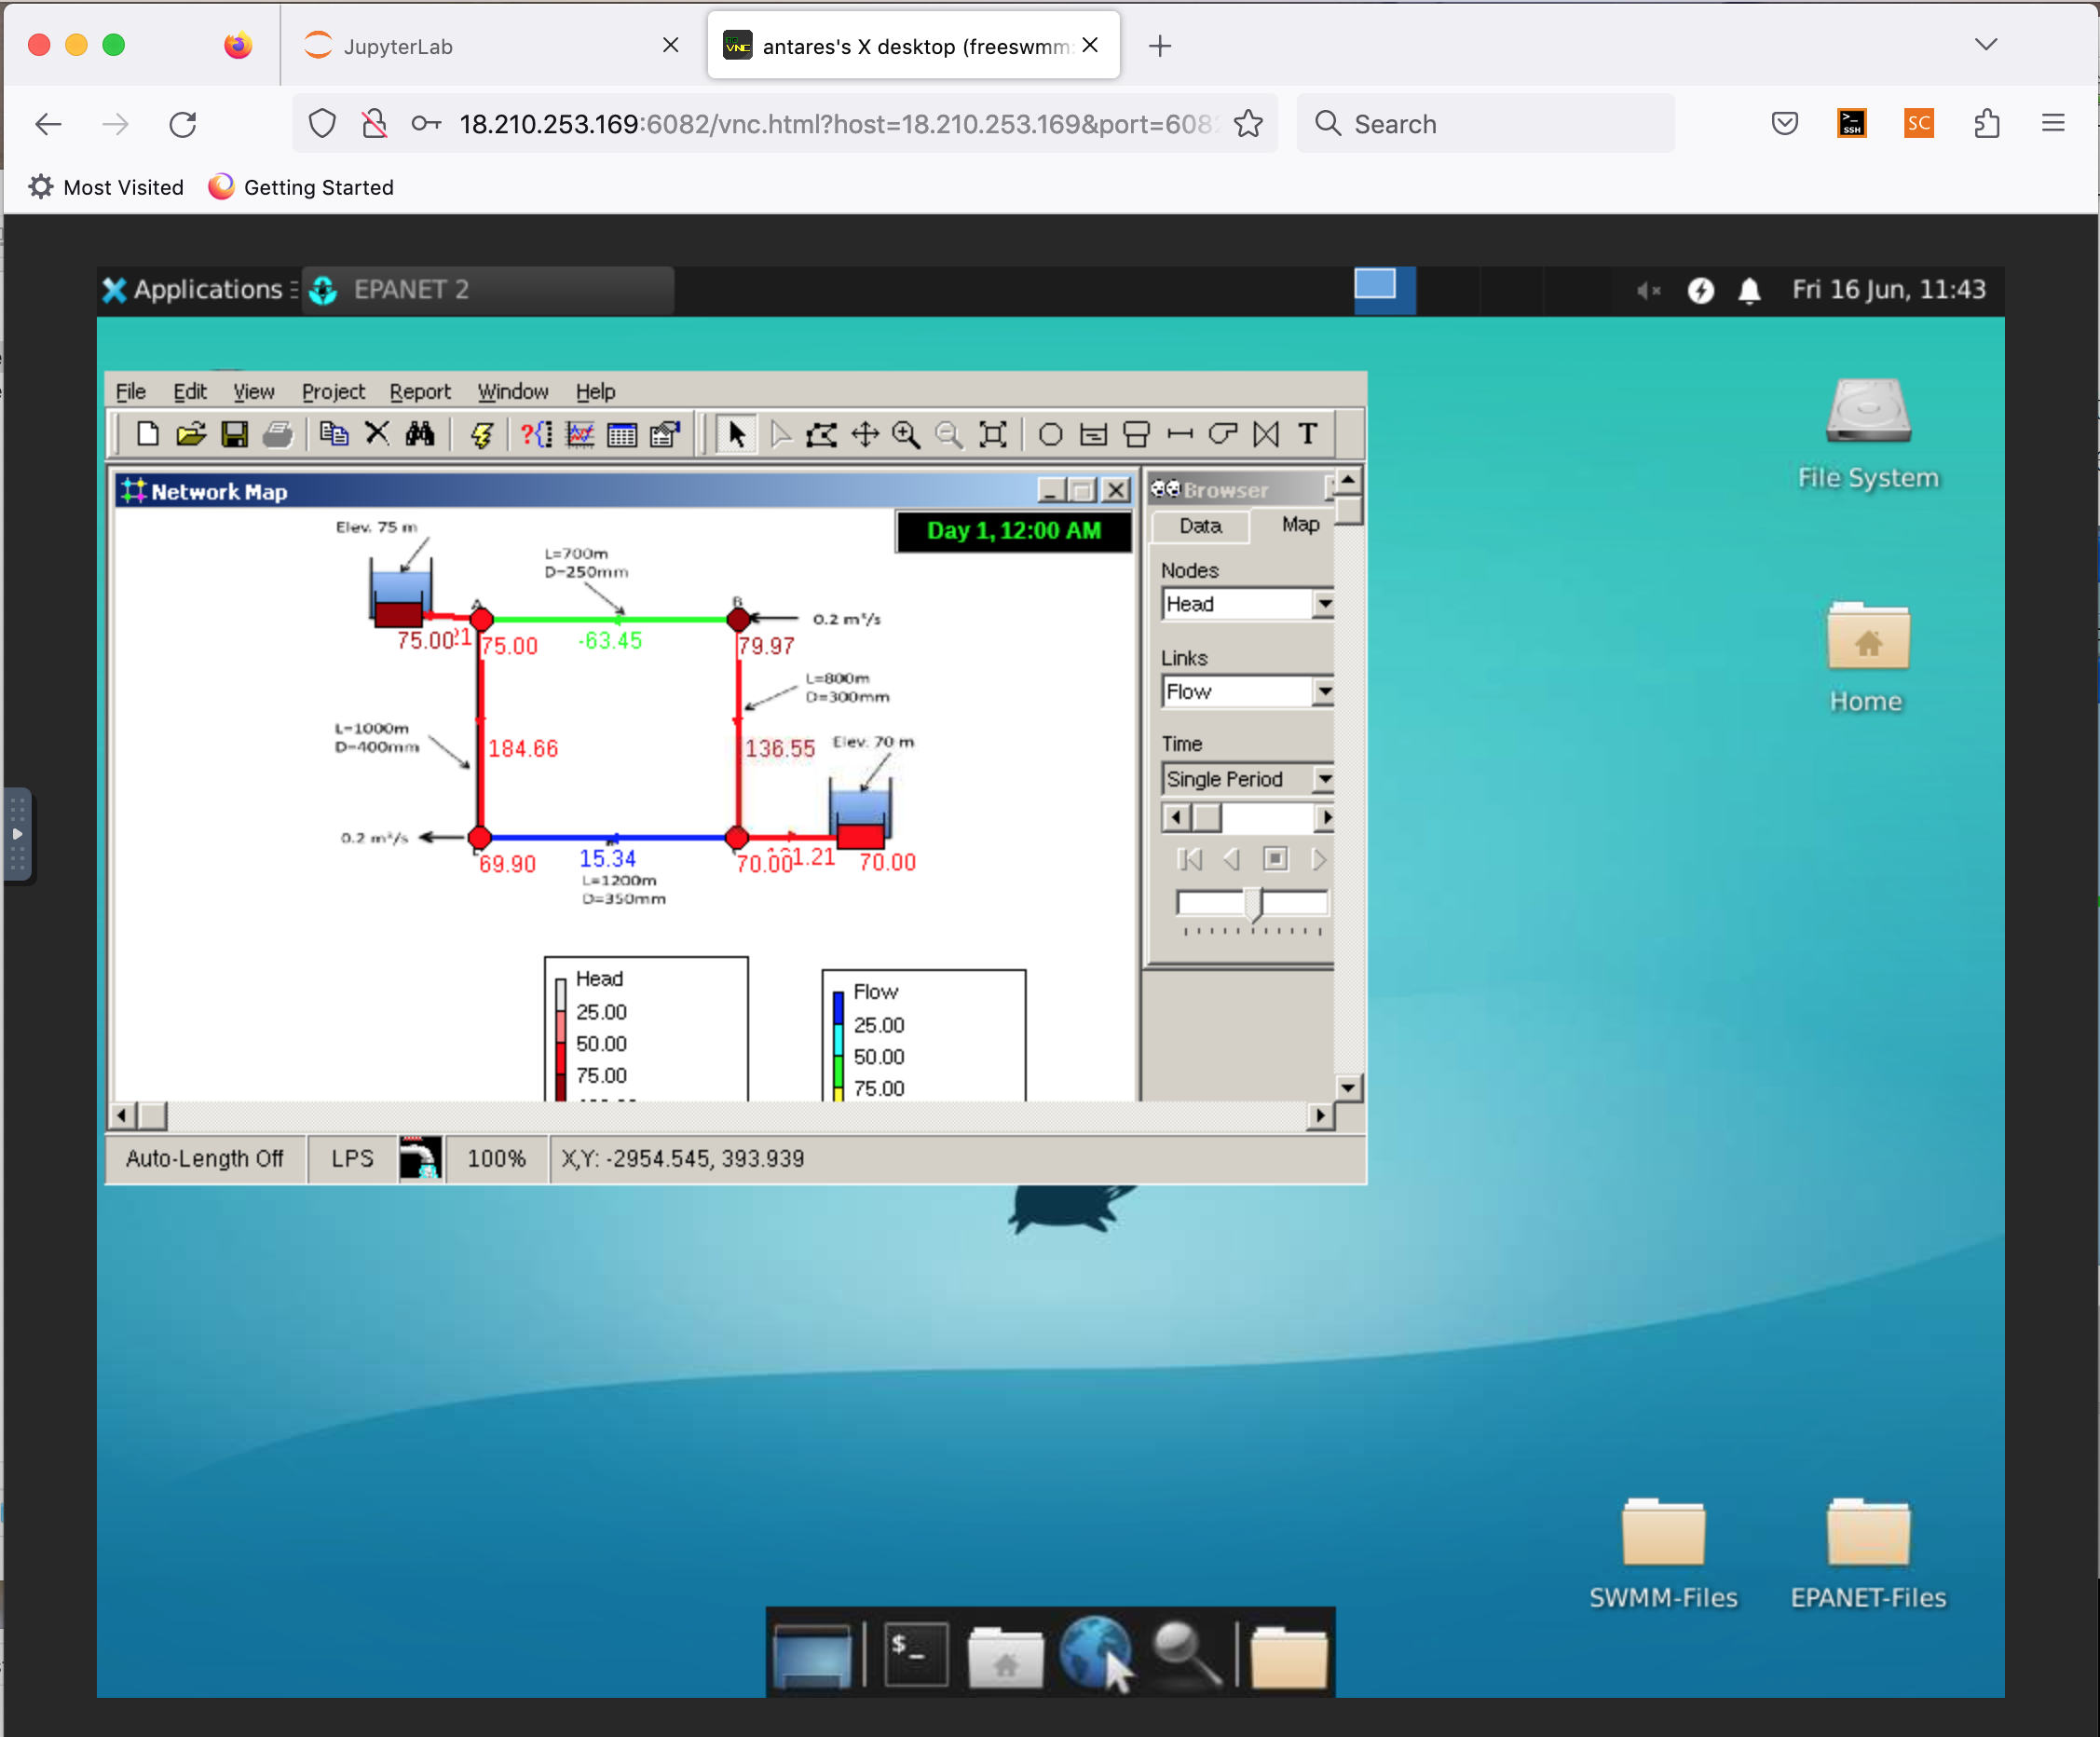Select the Add Junction circle tool
This screenshot has height=1737, width=2100.
[x=1050, y=434]
